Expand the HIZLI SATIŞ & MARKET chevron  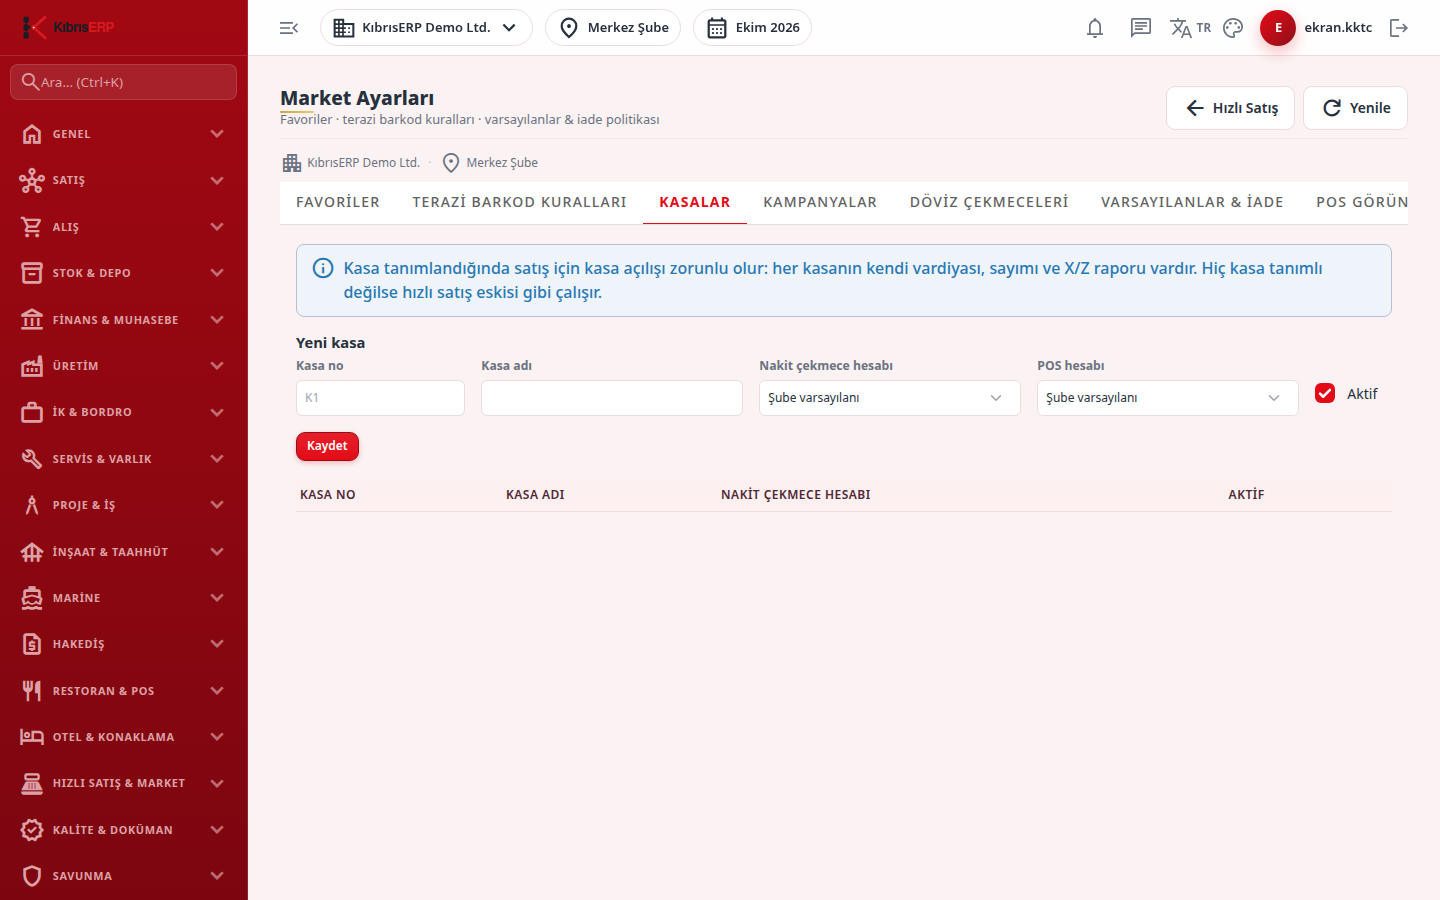[217, 783]
